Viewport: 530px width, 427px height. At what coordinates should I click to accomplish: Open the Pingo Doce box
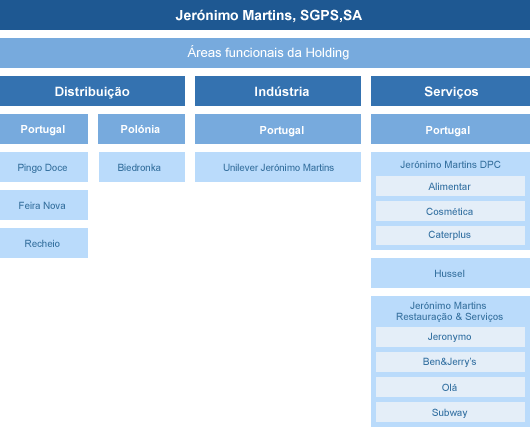click(44, 167)
